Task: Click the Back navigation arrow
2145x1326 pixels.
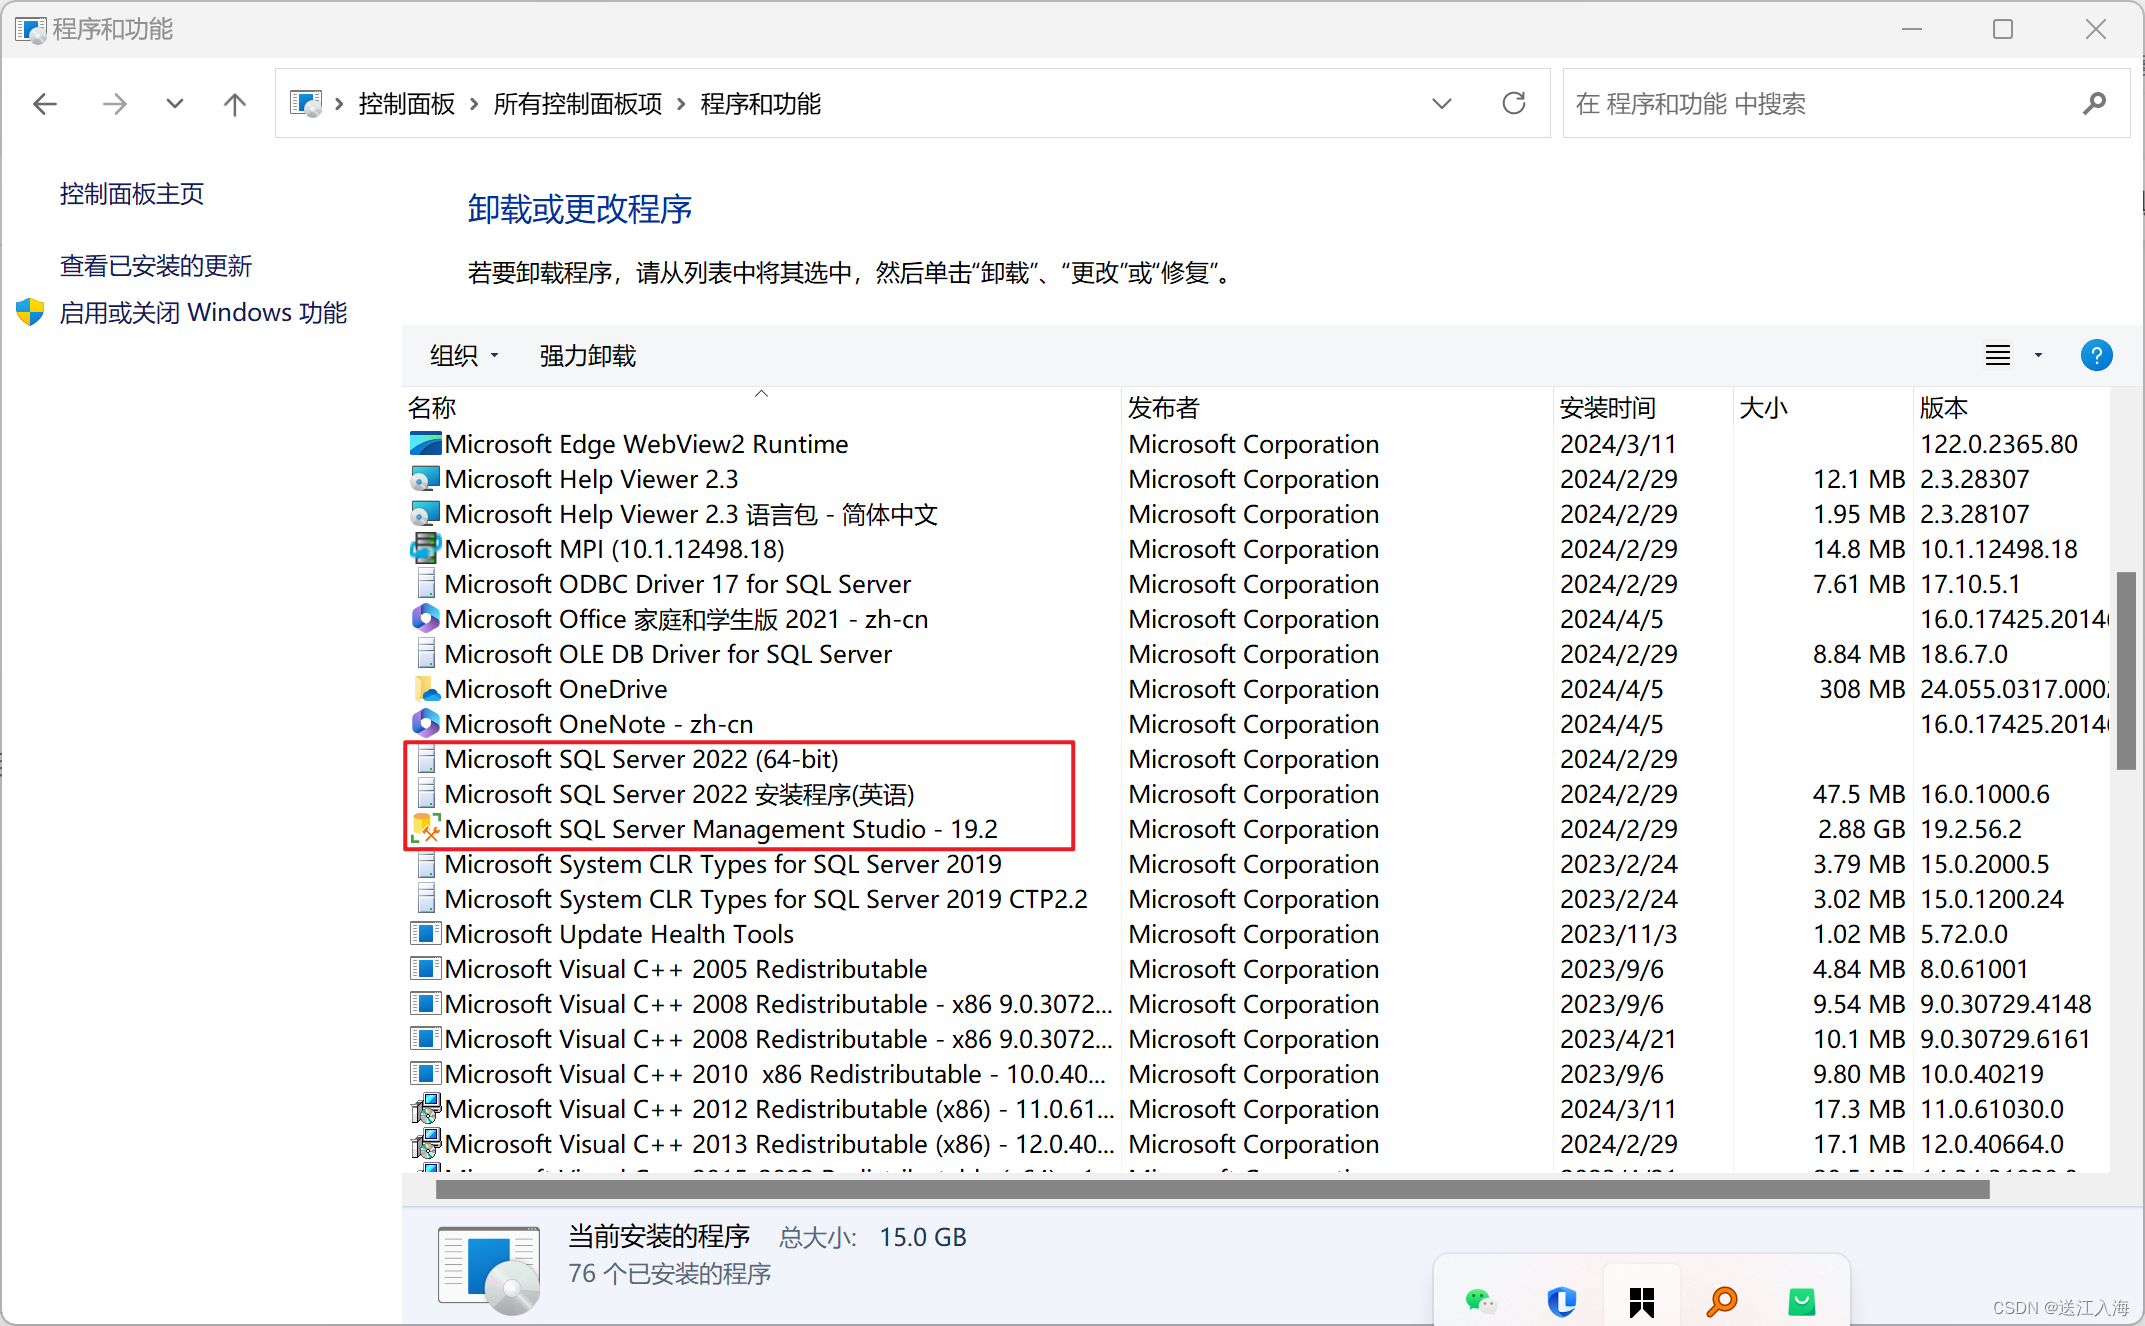Action: (x=45, y=104)
